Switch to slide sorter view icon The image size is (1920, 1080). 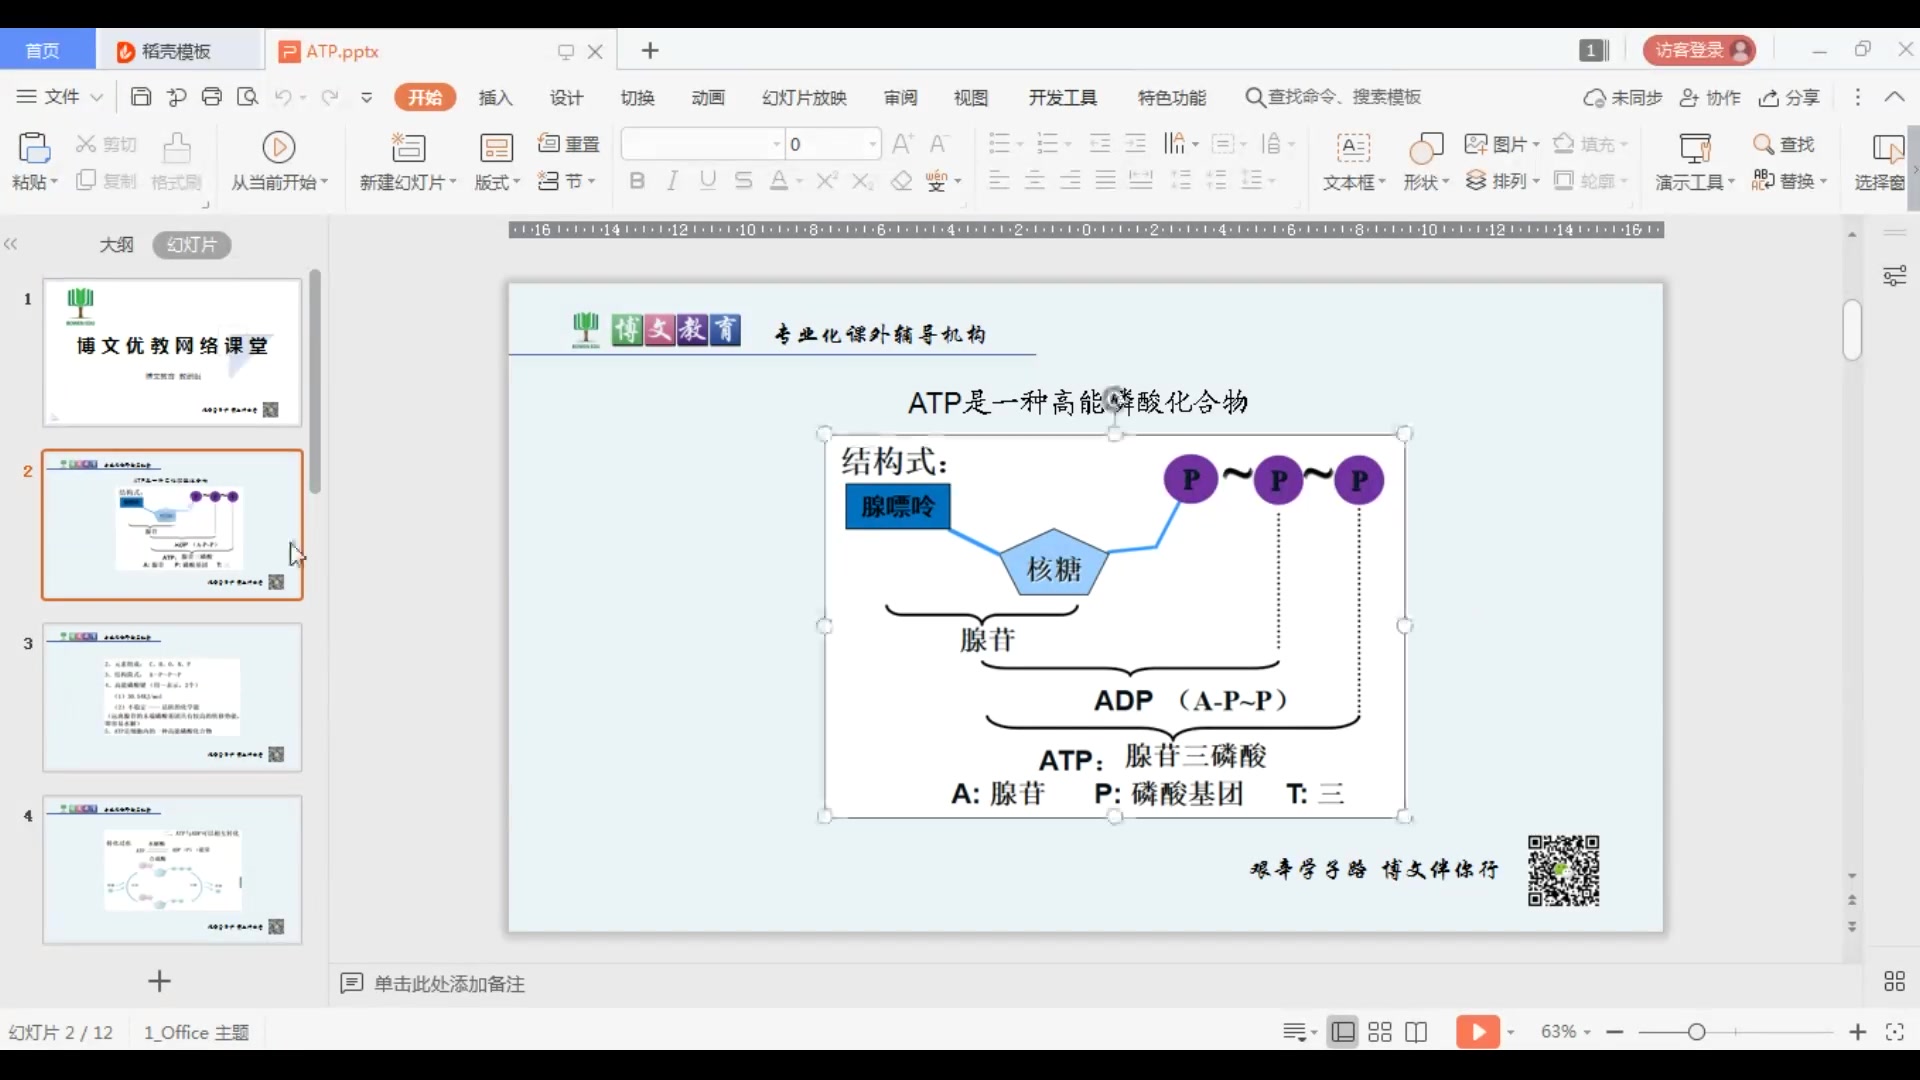[x=1380, y=1032]
